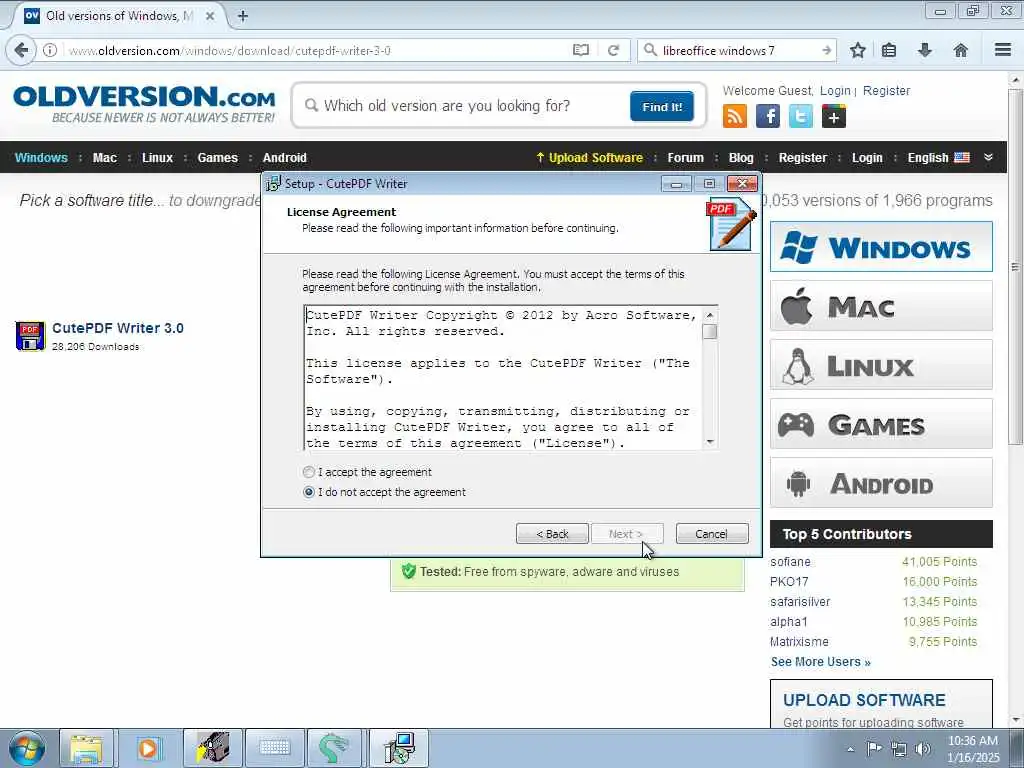Click the RSS feed icon
This screenshot has height=768, width=1024.
(735, 116)
